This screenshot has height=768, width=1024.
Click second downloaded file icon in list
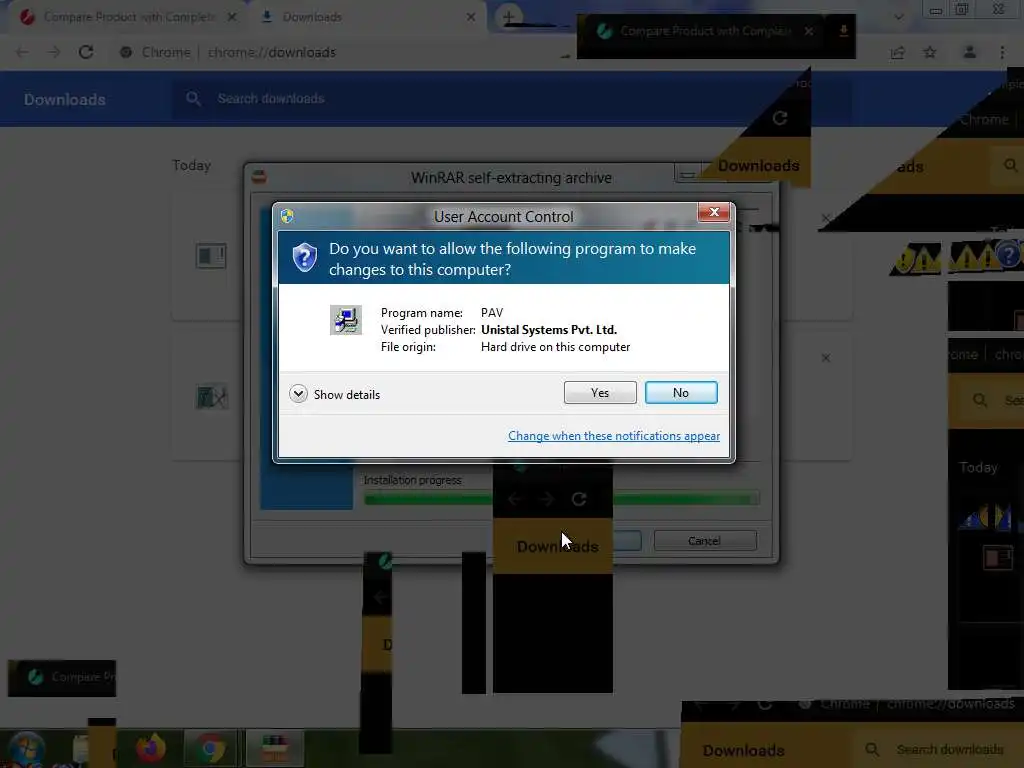coord(212,396)
